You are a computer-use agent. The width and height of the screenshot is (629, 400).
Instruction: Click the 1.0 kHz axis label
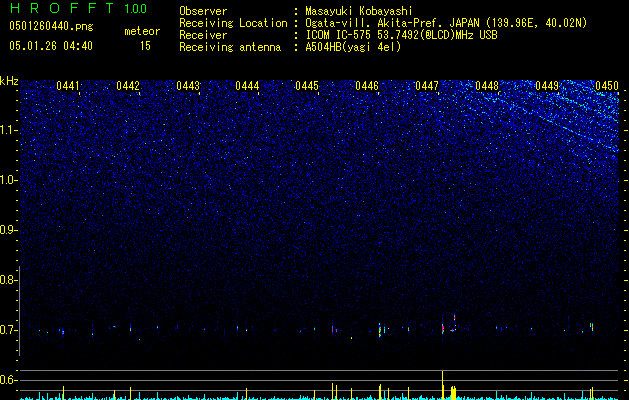(x=7, y=180)
